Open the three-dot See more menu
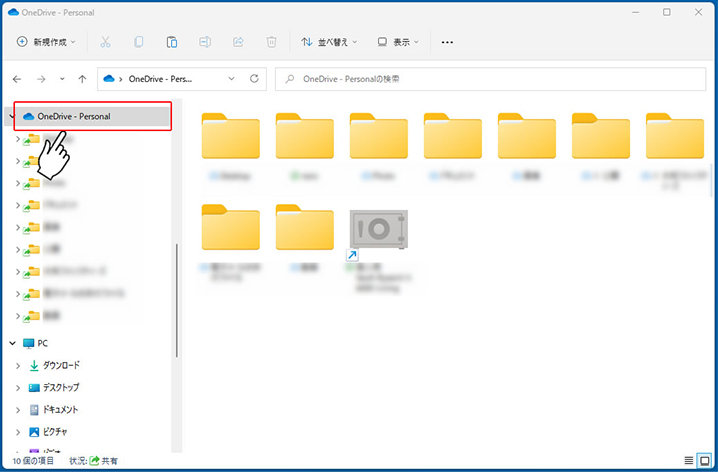Viewport: 719px width, 473px height. point(447,42)
